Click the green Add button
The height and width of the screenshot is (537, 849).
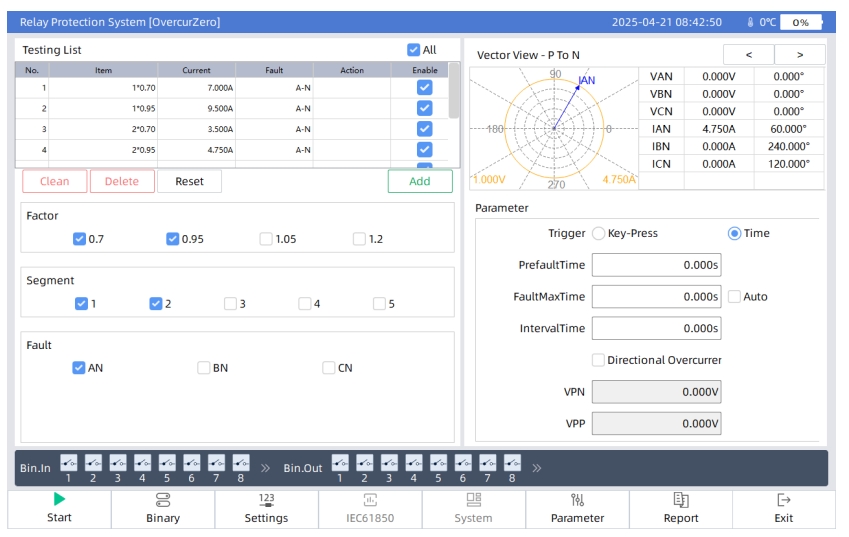(420, 181)
